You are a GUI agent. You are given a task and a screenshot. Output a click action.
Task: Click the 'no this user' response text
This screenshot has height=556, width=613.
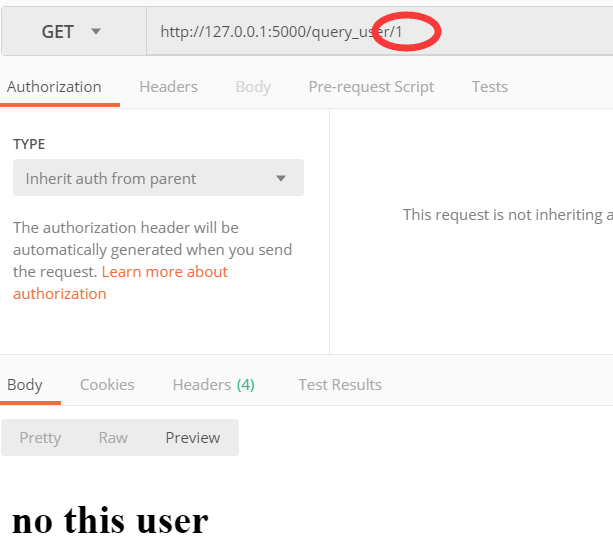coord(110,520)
